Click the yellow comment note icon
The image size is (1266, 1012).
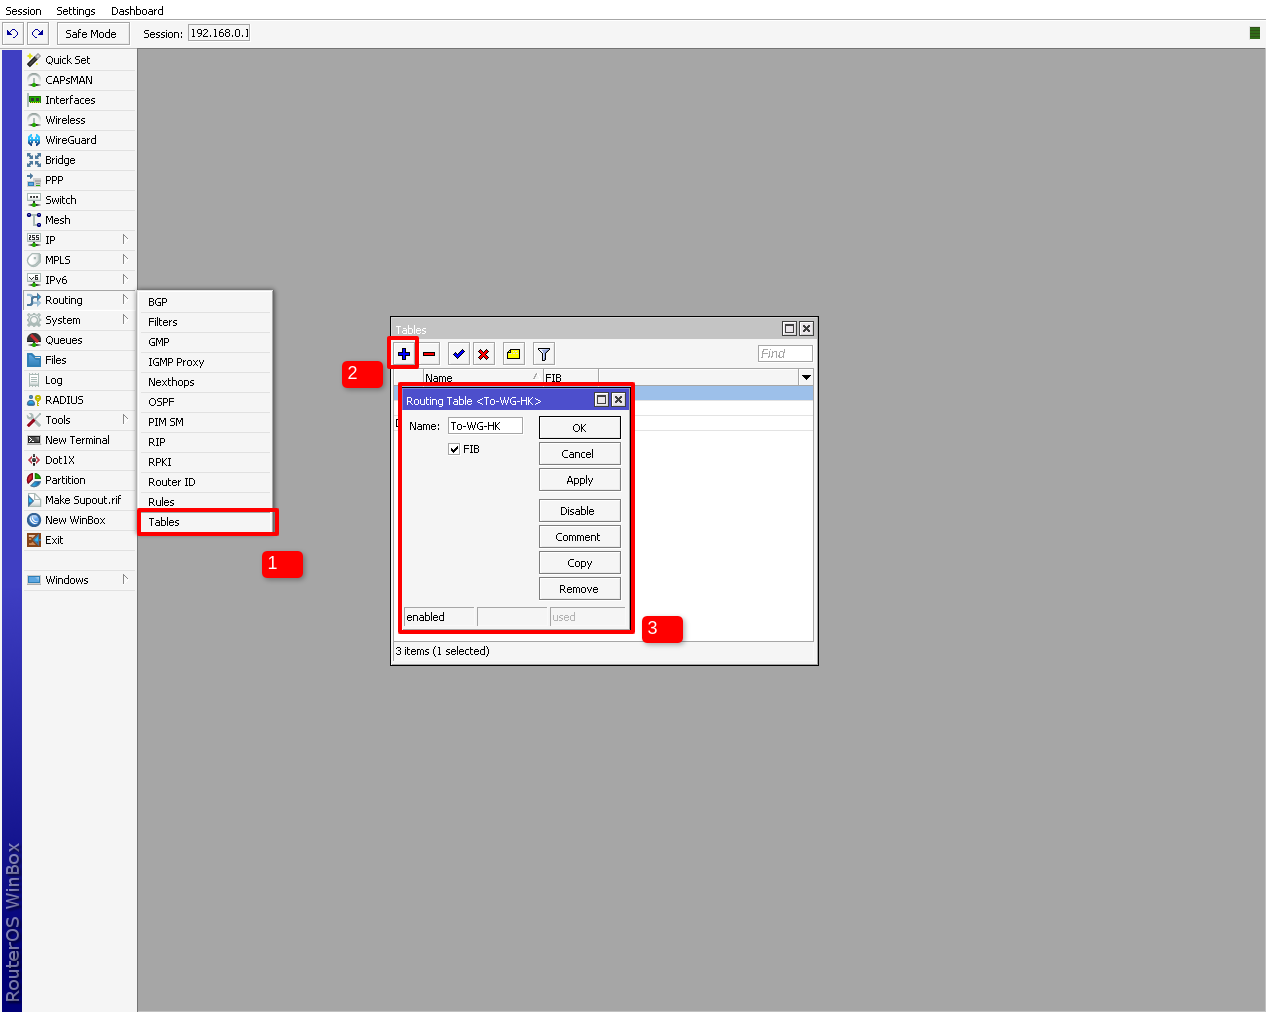[x=514, y=354]
